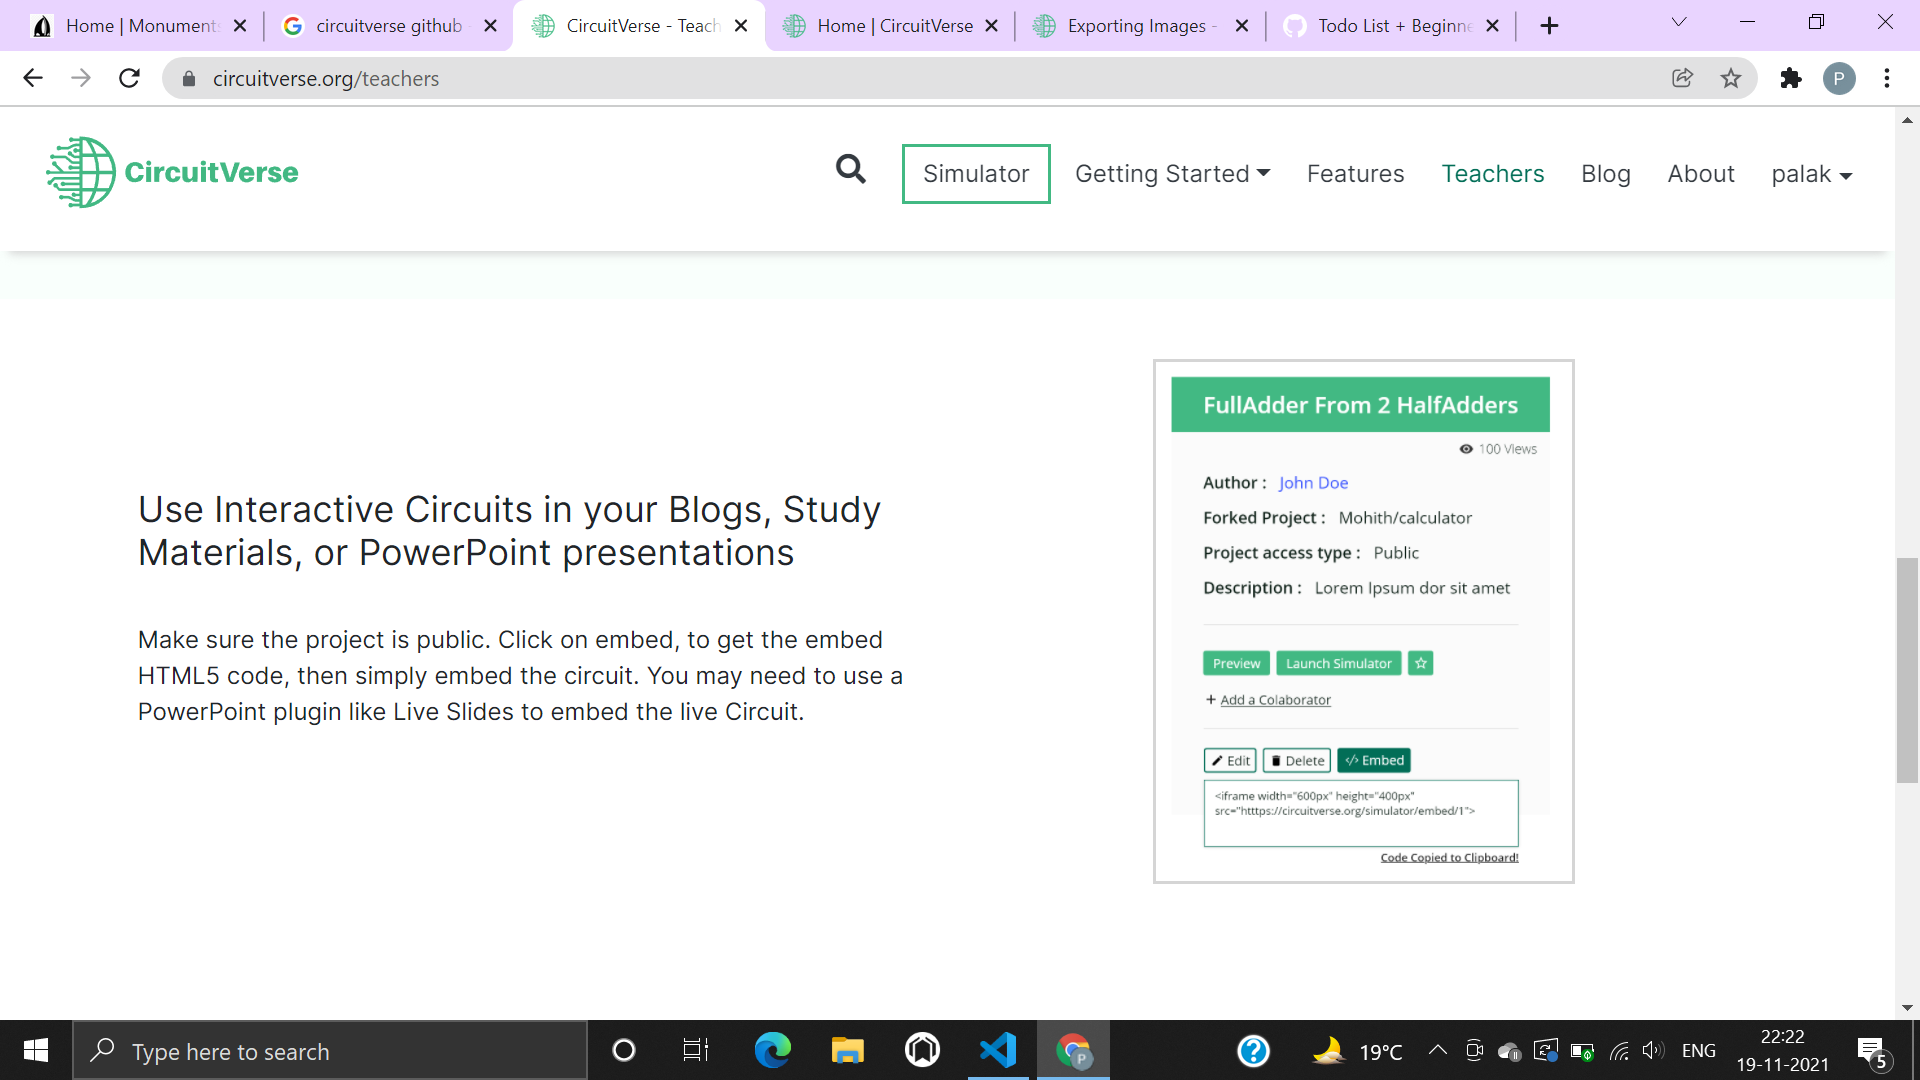Open the Getting Started dropdown menu

click(x=1171, y=173)
